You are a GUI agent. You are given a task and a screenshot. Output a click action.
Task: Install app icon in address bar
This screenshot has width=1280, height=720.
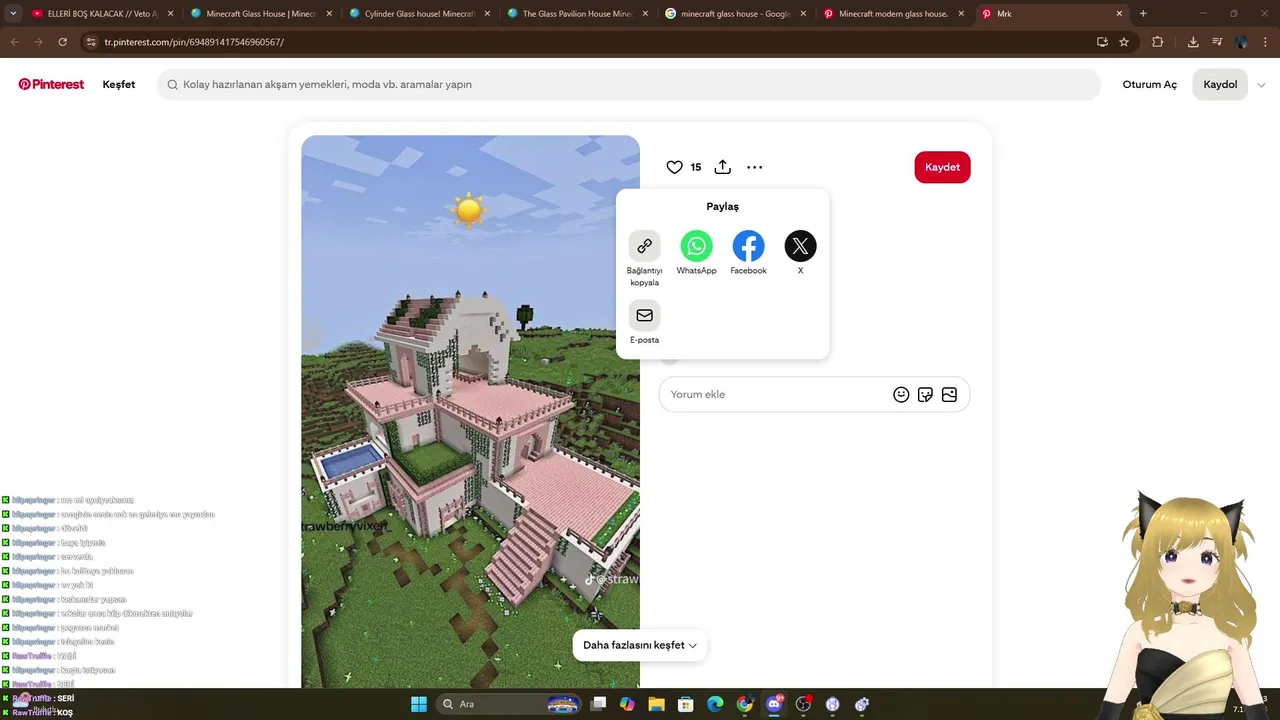(x=1102, y=42)
